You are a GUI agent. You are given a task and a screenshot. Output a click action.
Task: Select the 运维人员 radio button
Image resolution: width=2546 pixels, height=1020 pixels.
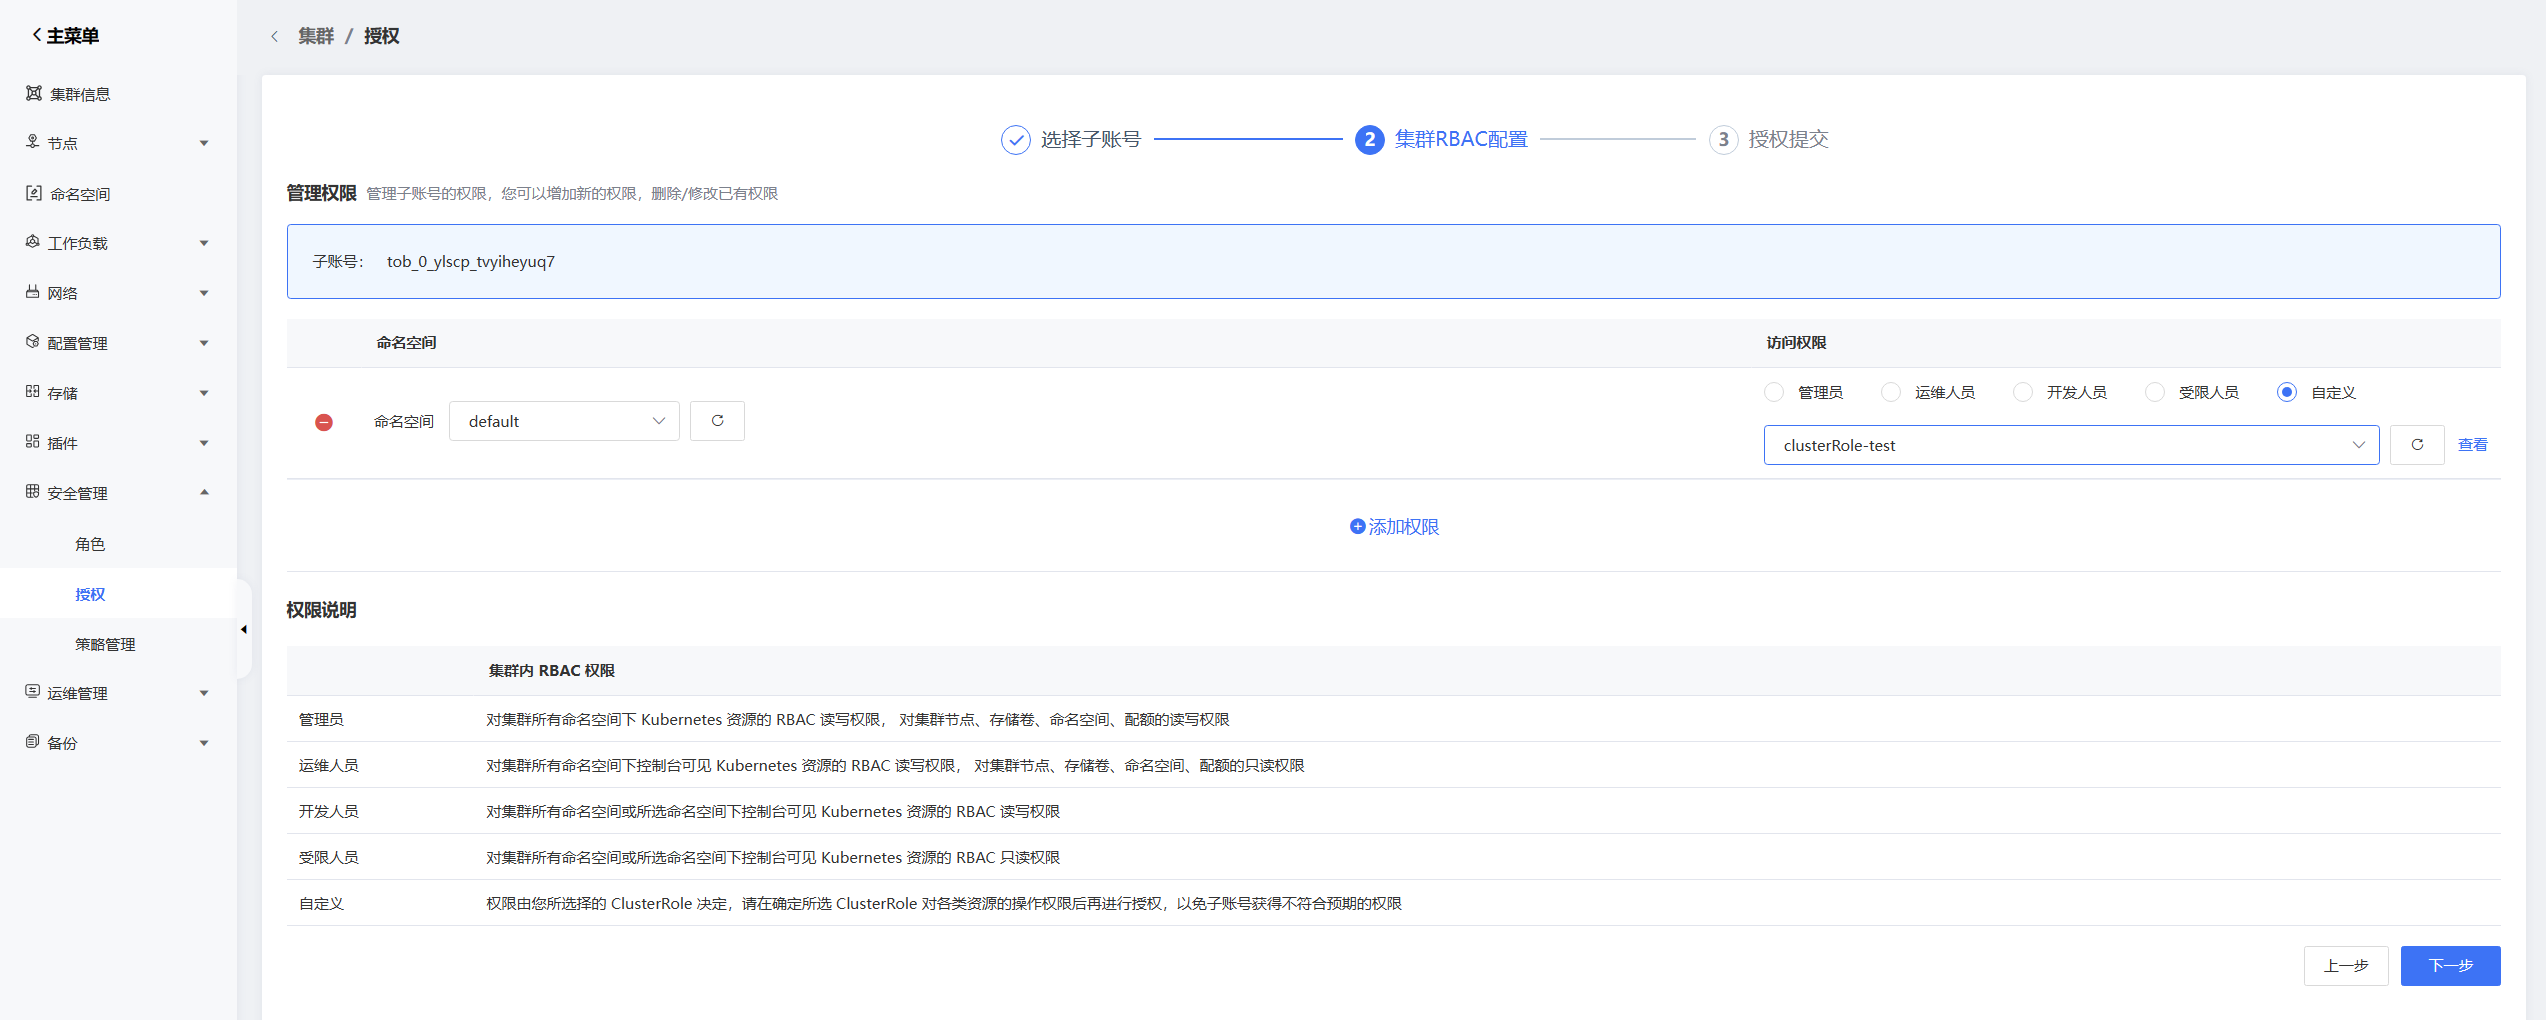pyautogui.click(x=1891, y=392)
